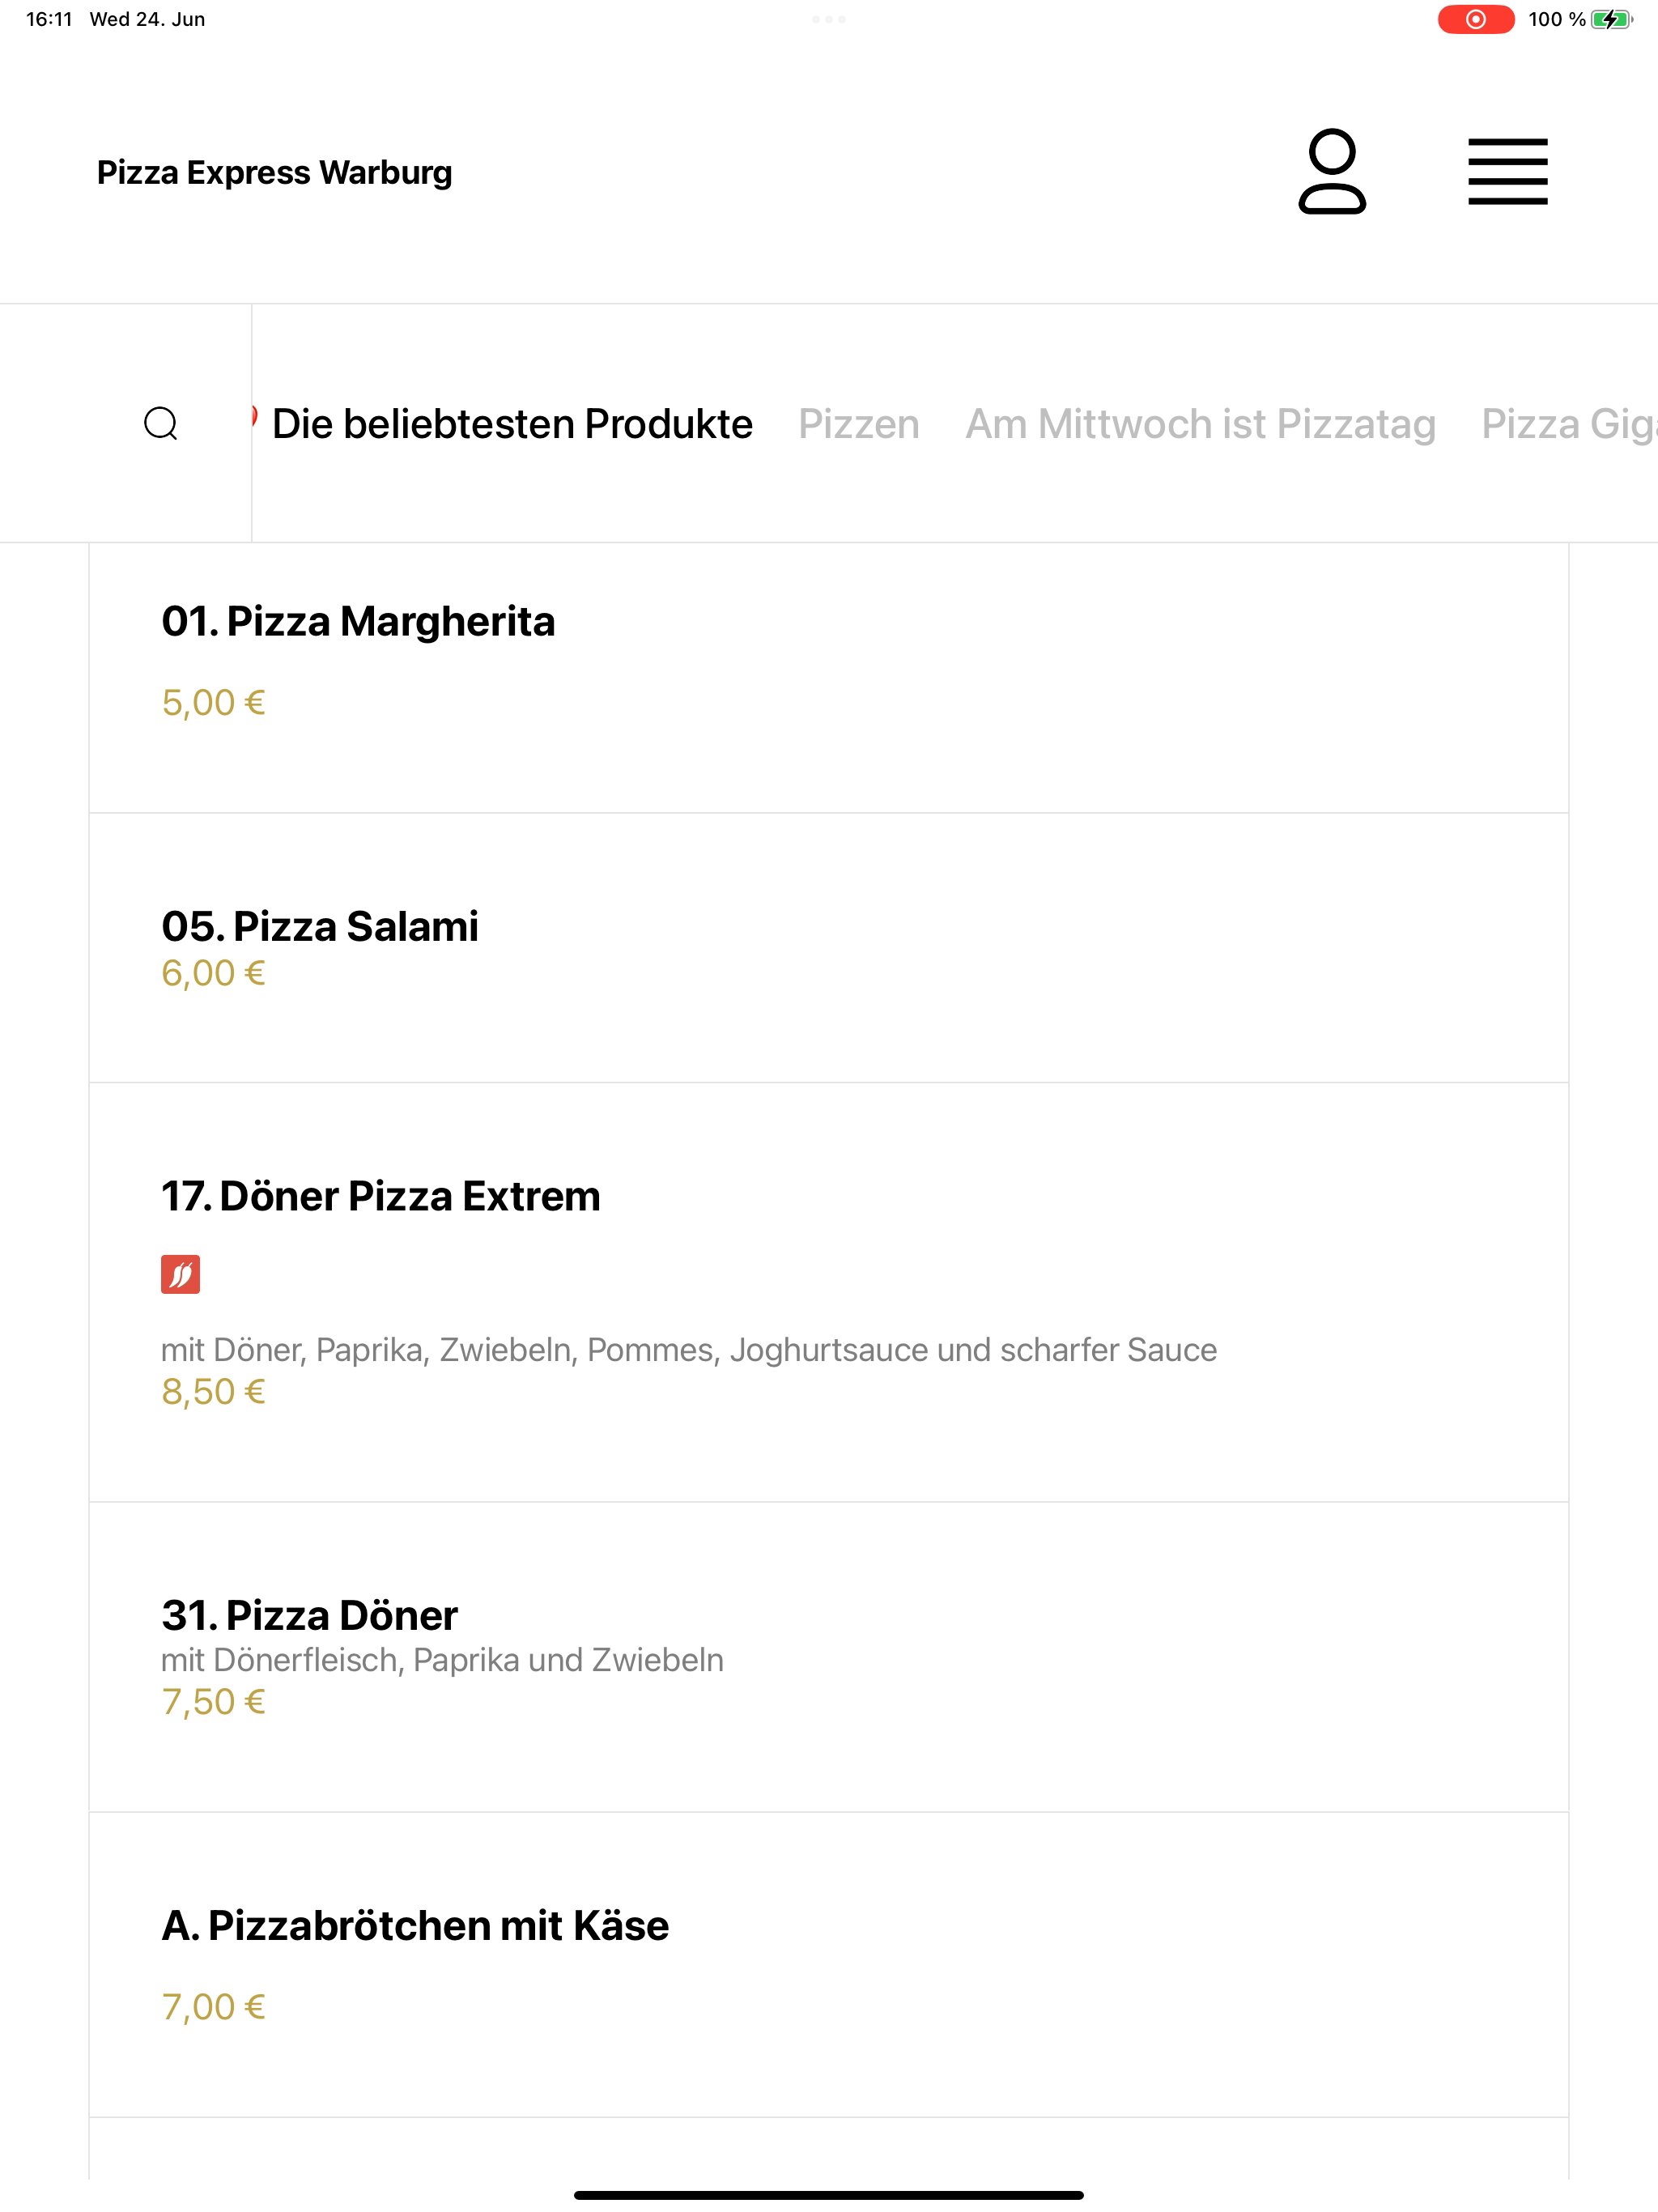Go to Pizza Express Warburg home title

[x=275, y=172]
